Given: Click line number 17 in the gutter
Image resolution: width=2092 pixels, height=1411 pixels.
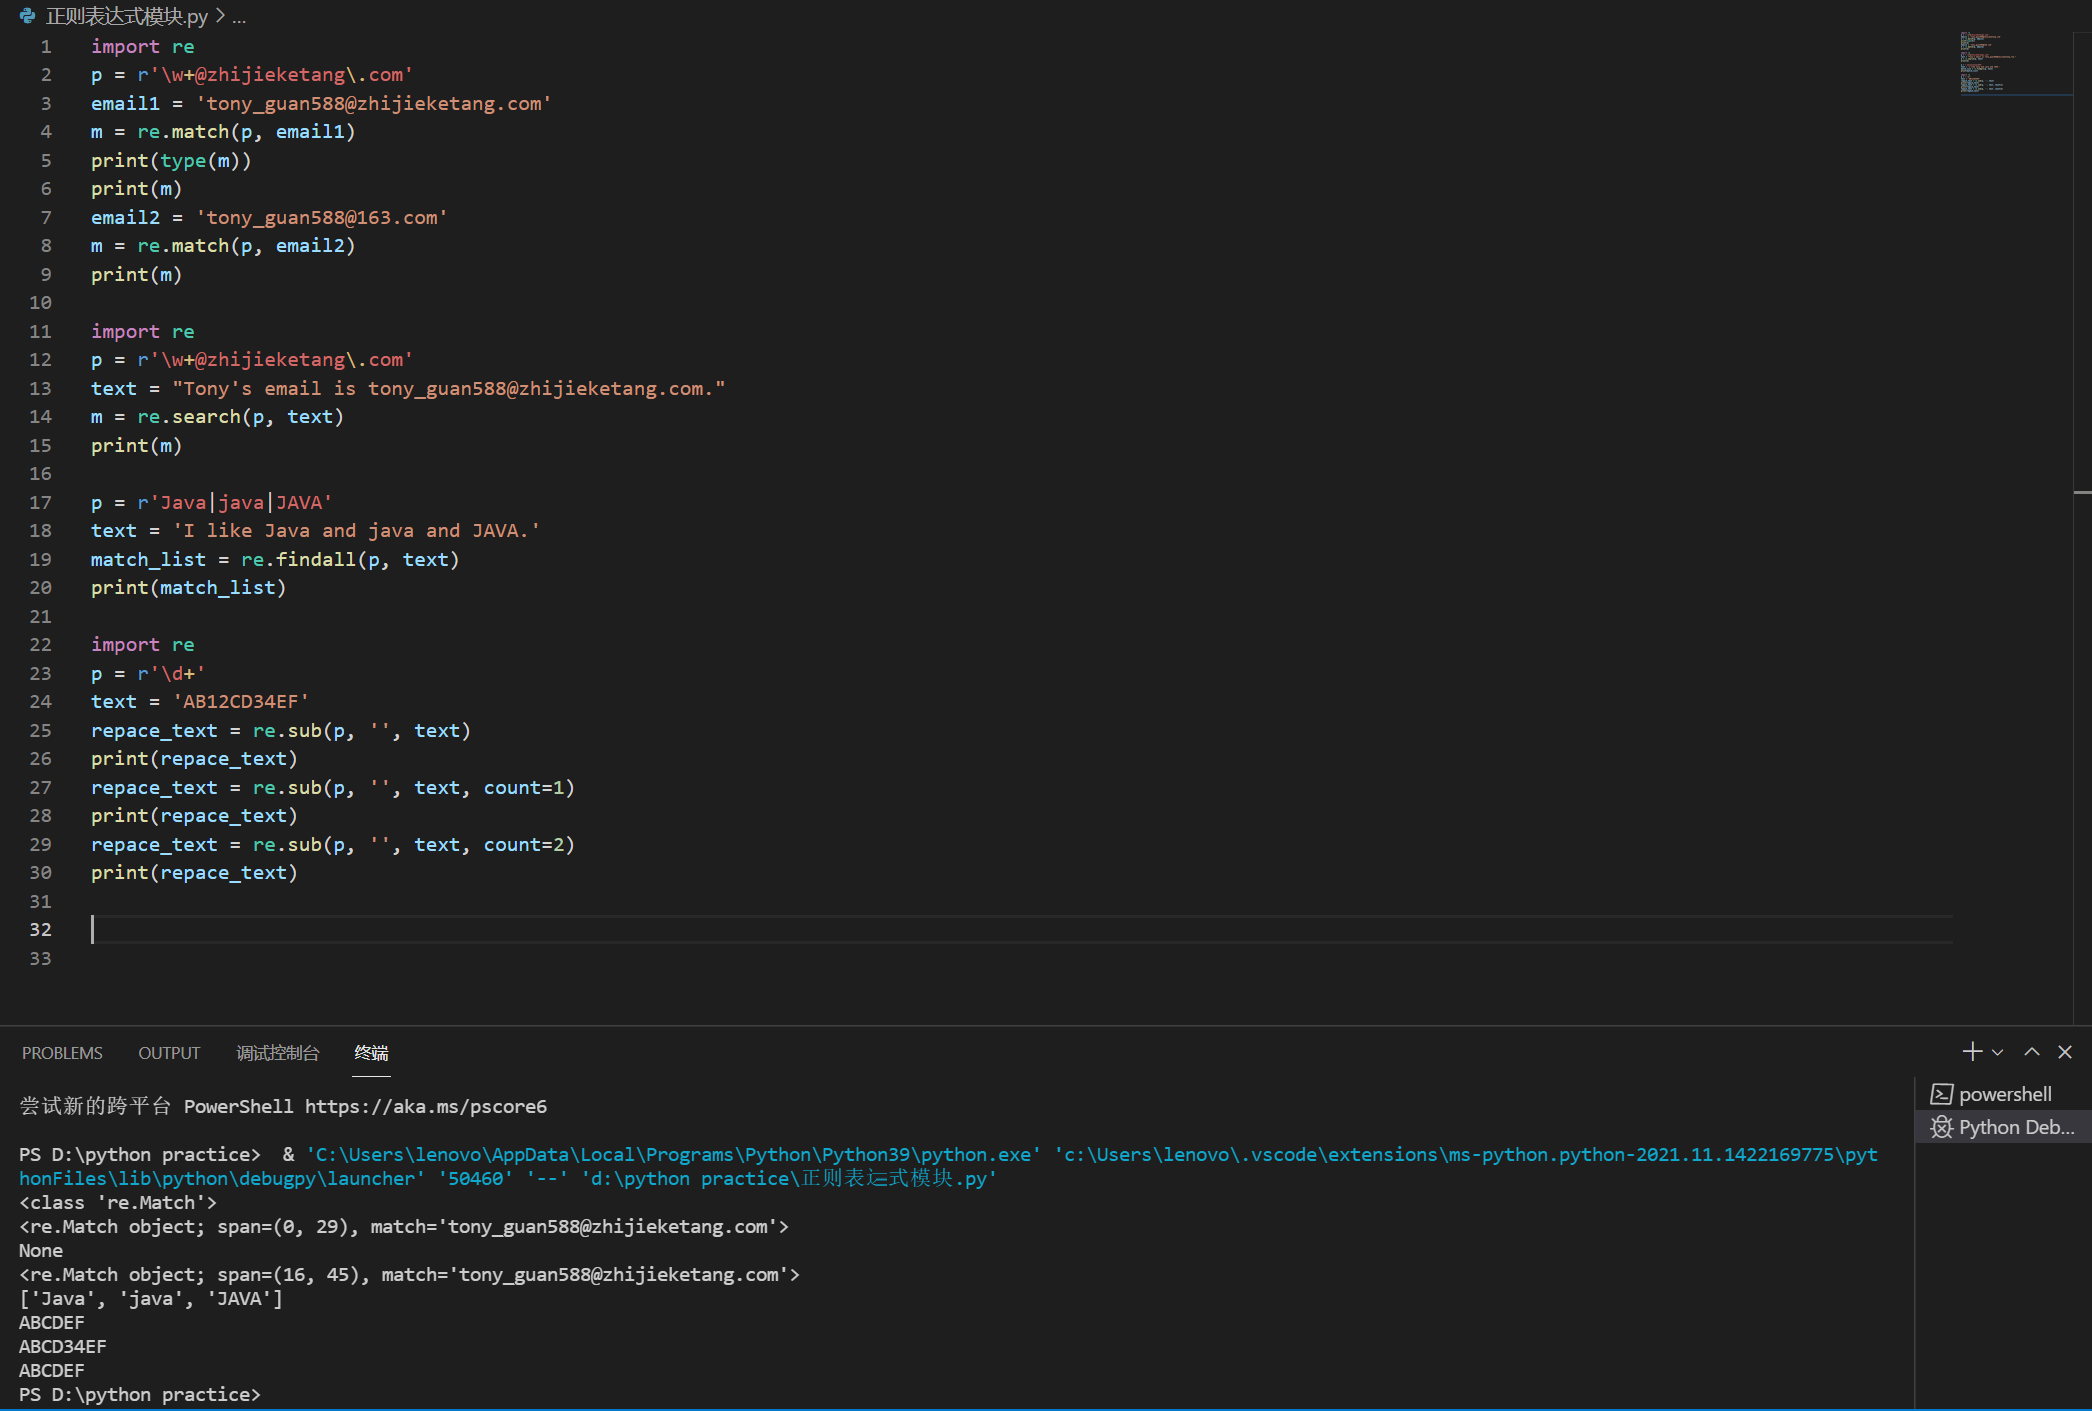Looking at the screenshot, I should pyautogui.click(x=40, y=502).
